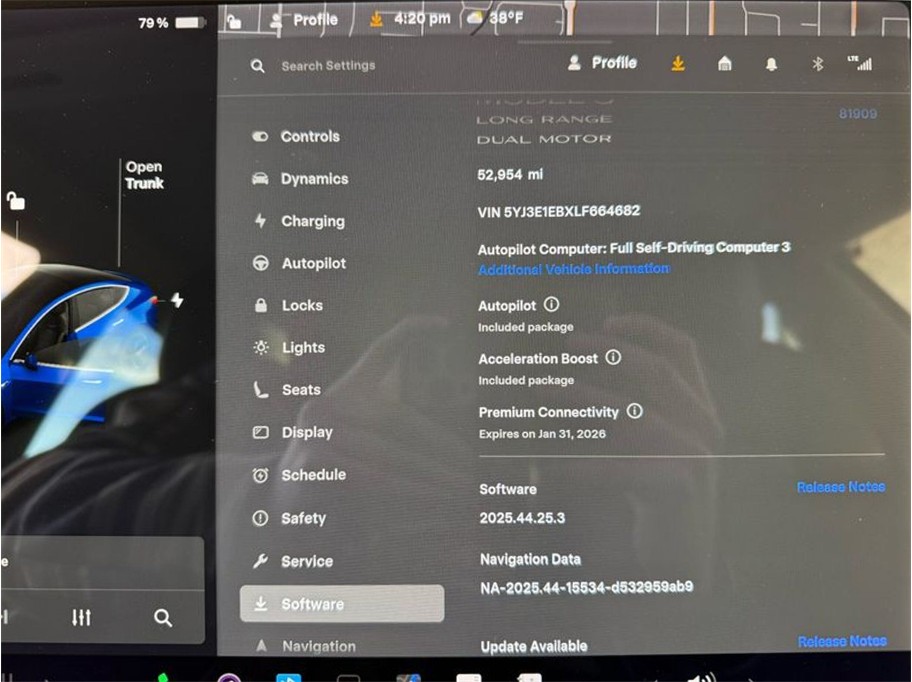The height and width of the screenshot is (682, 912).
Task: Tap the LTE signal strength icon
Action: (860, 63)
